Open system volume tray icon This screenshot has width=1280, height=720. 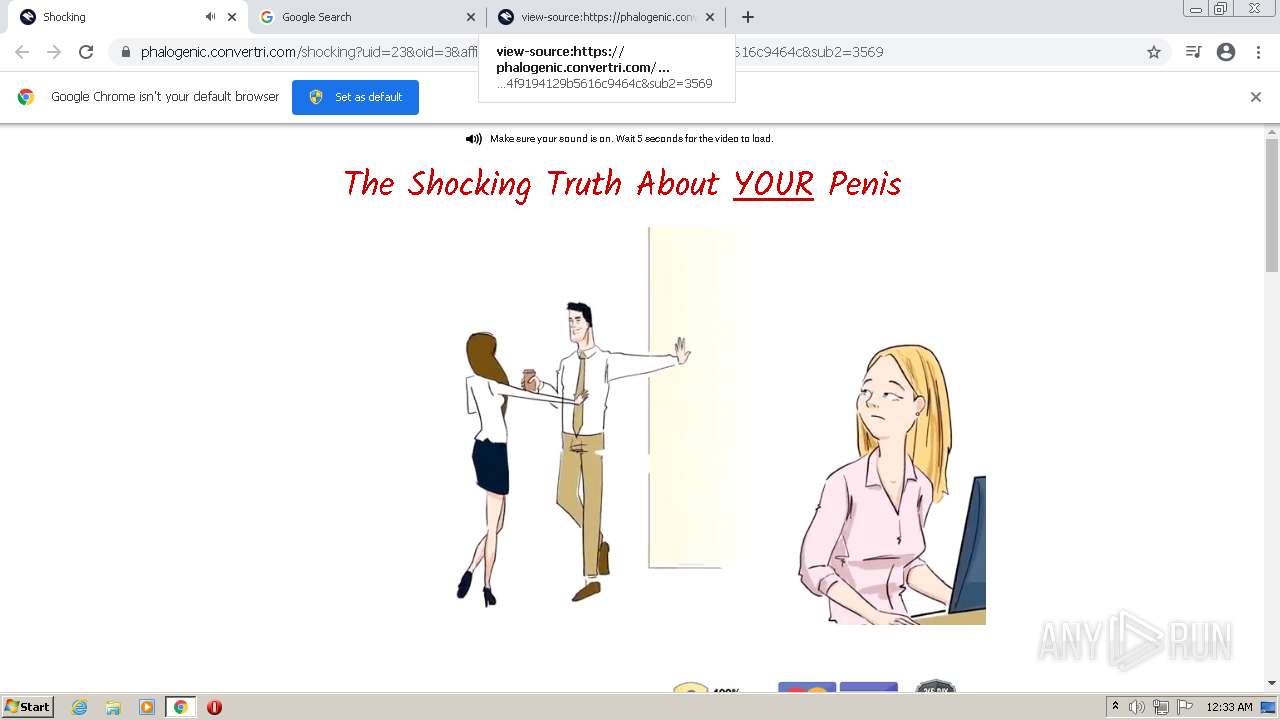[x=1137, y=707]
